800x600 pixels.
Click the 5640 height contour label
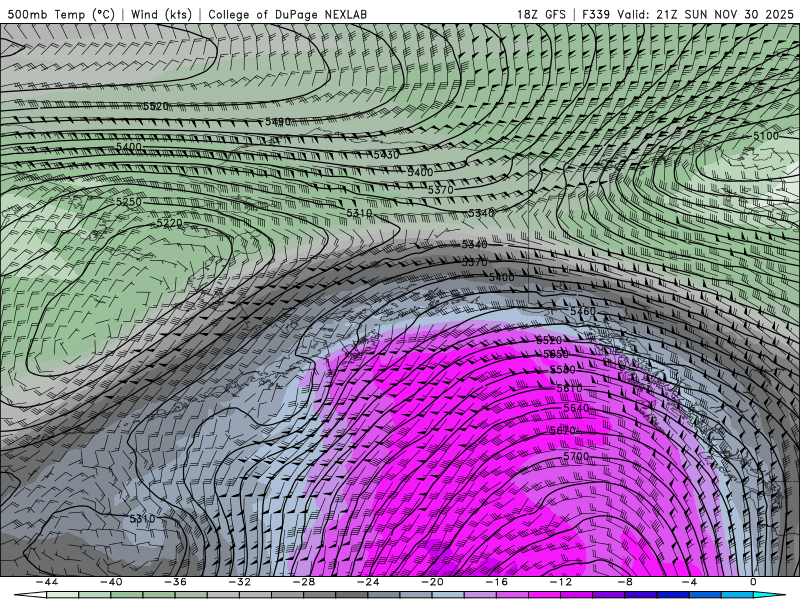[576, 408]
